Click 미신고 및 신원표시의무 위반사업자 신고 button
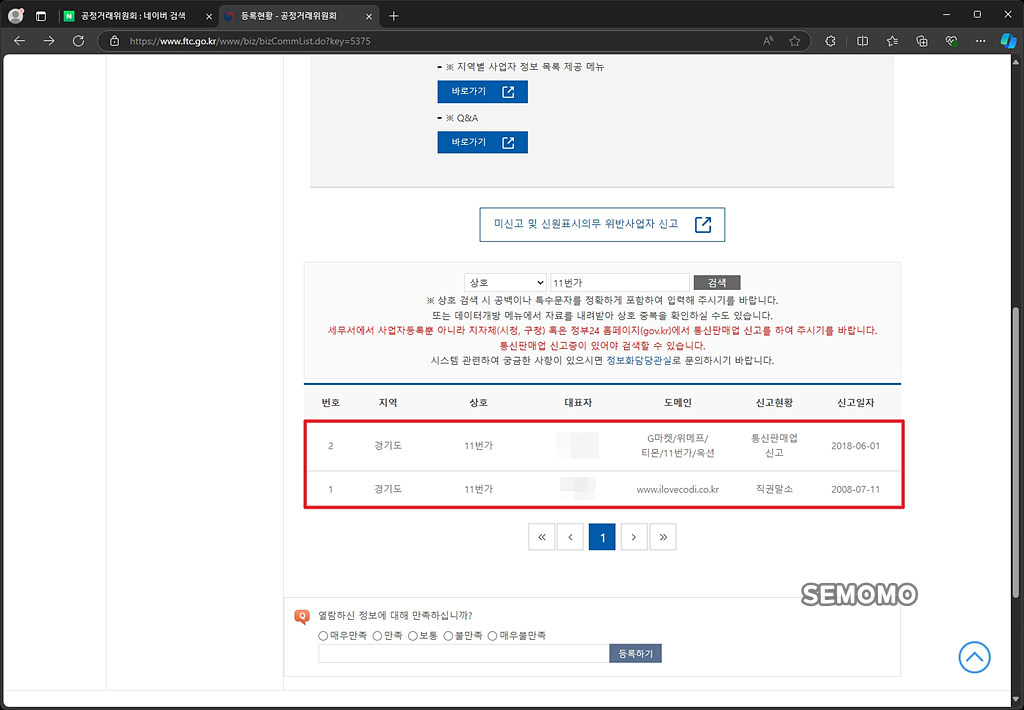The height and width of the screenshot is (710, 1024). pos(602,224)
